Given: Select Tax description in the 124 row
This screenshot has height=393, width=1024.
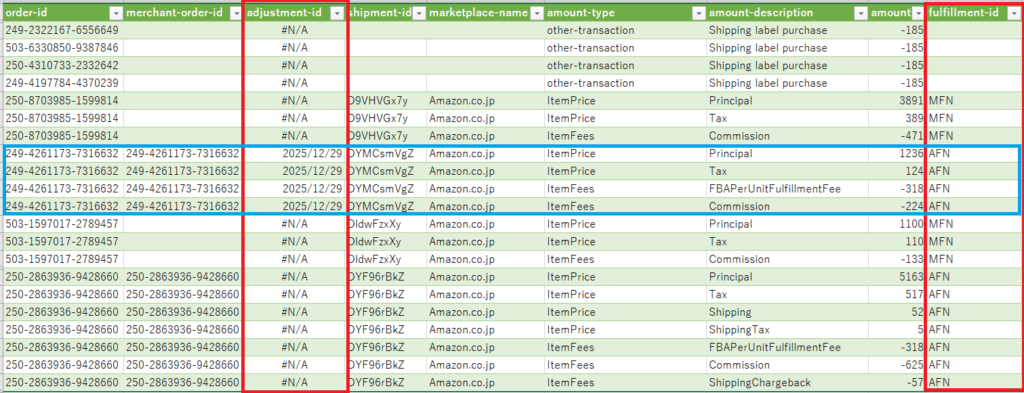Looking at the screenshot, I should point(787,171).
